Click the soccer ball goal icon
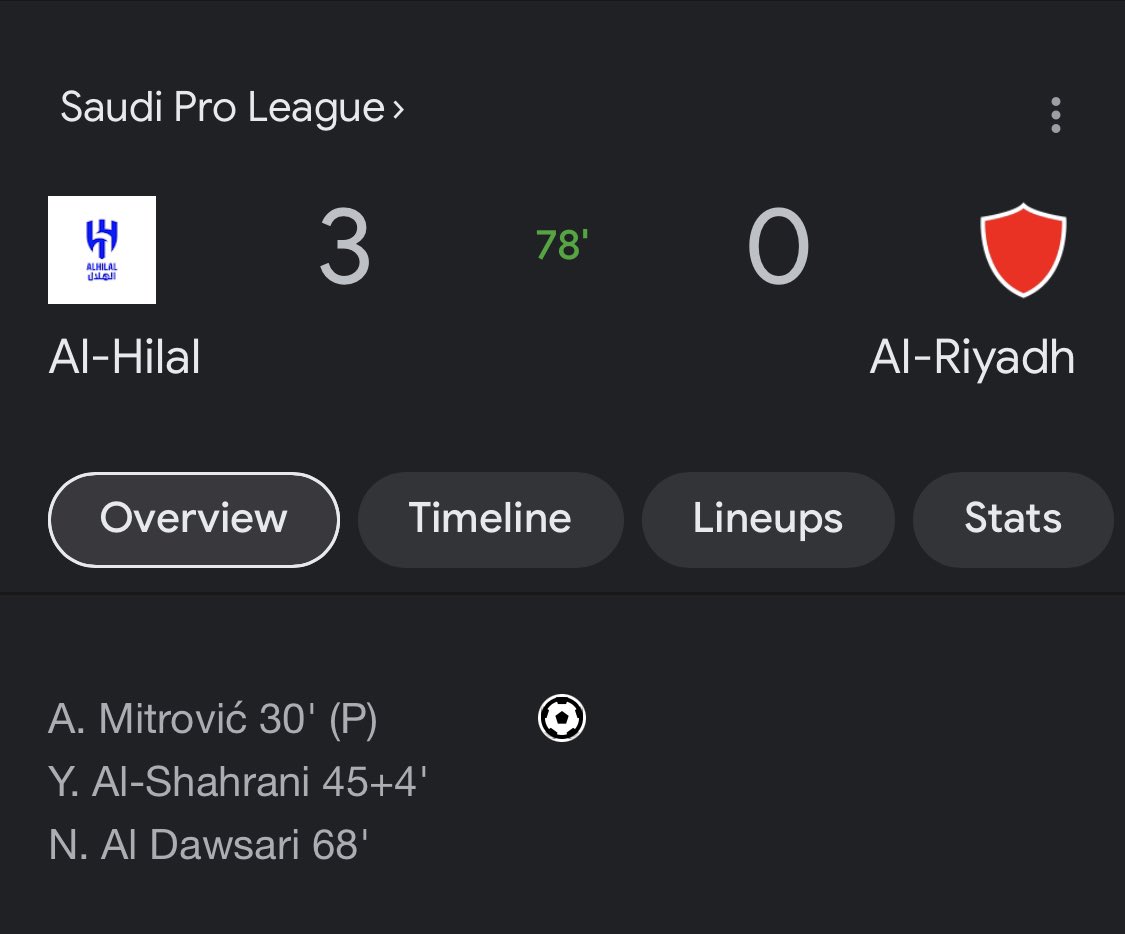This screenshot has height=934, width=1125. (562, 717)
